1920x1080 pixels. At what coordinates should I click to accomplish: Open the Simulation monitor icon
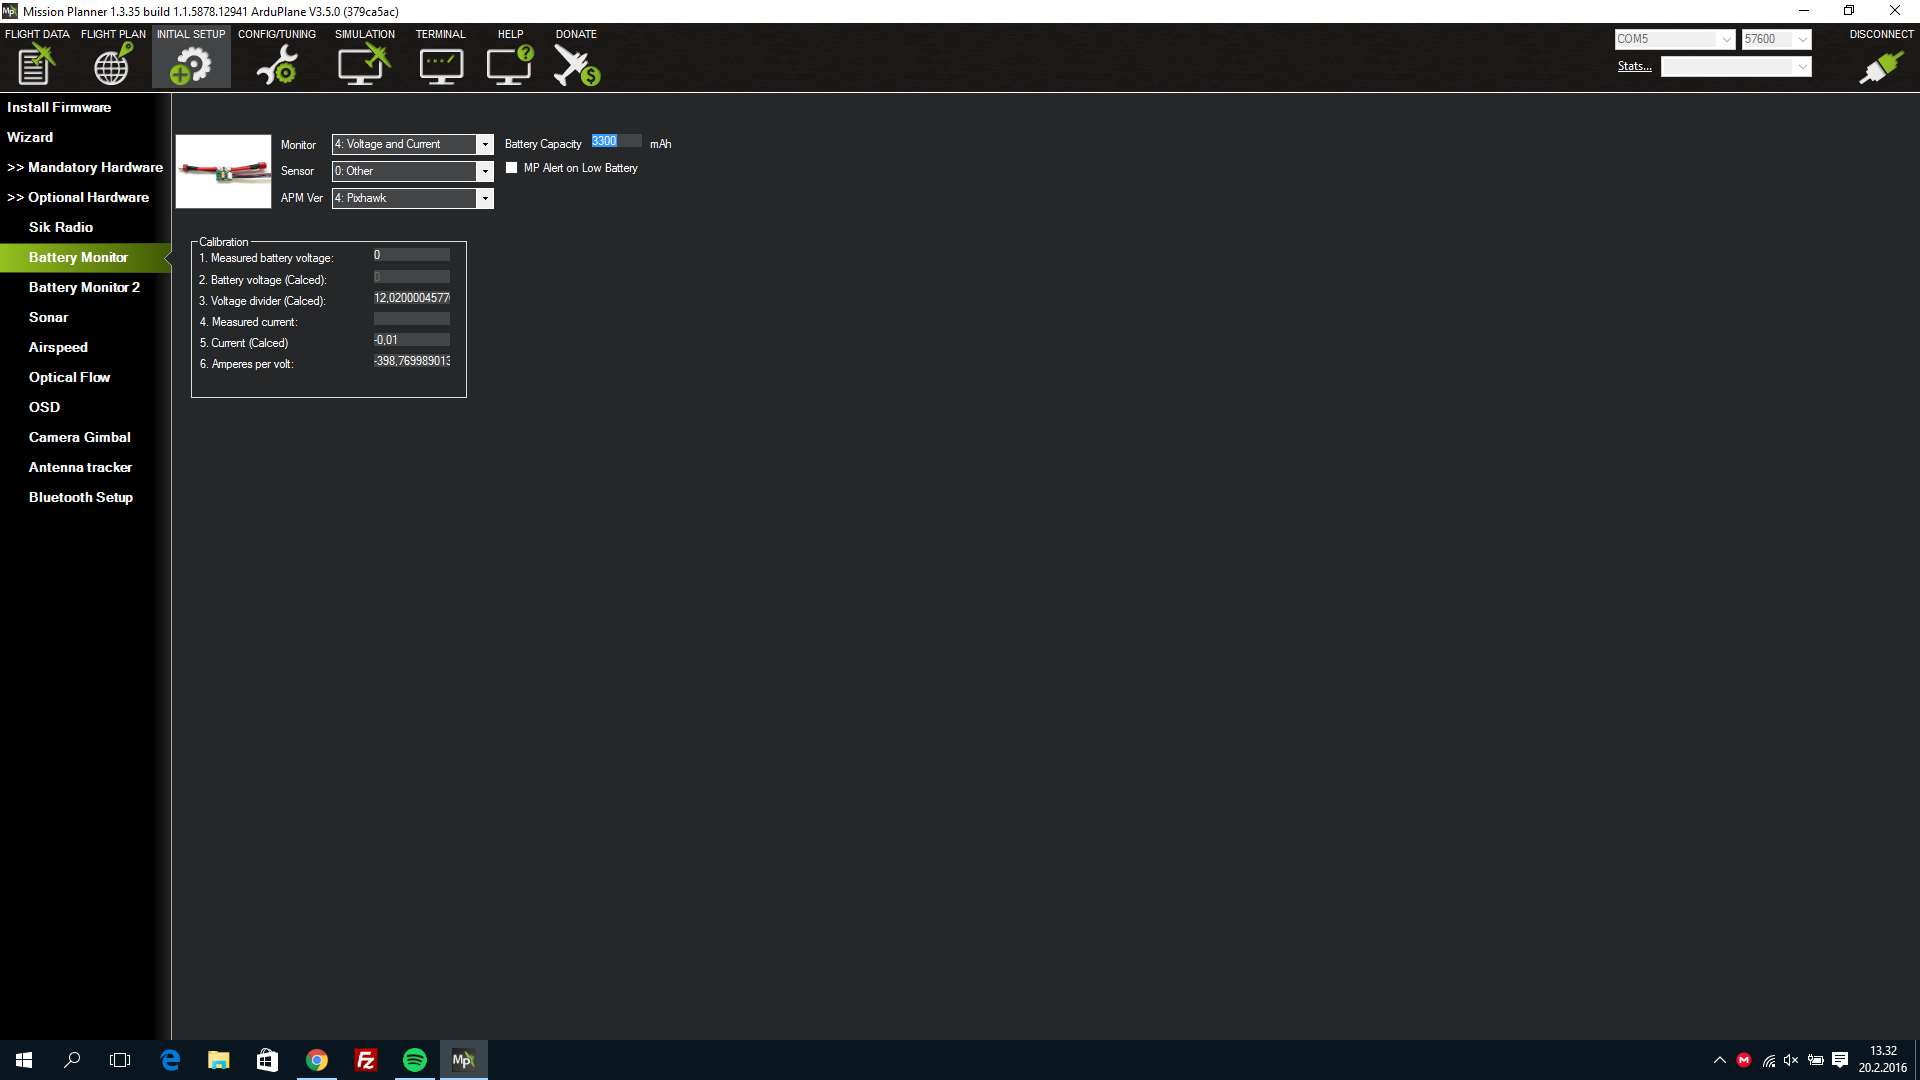tap(363, 66)
